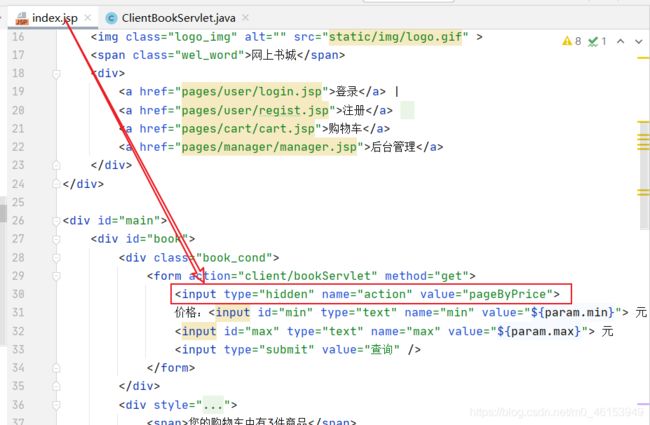Click the pages/manager/manager.jsp href value
The width and height of the screenshot is (650, 425).
(269, 147)
